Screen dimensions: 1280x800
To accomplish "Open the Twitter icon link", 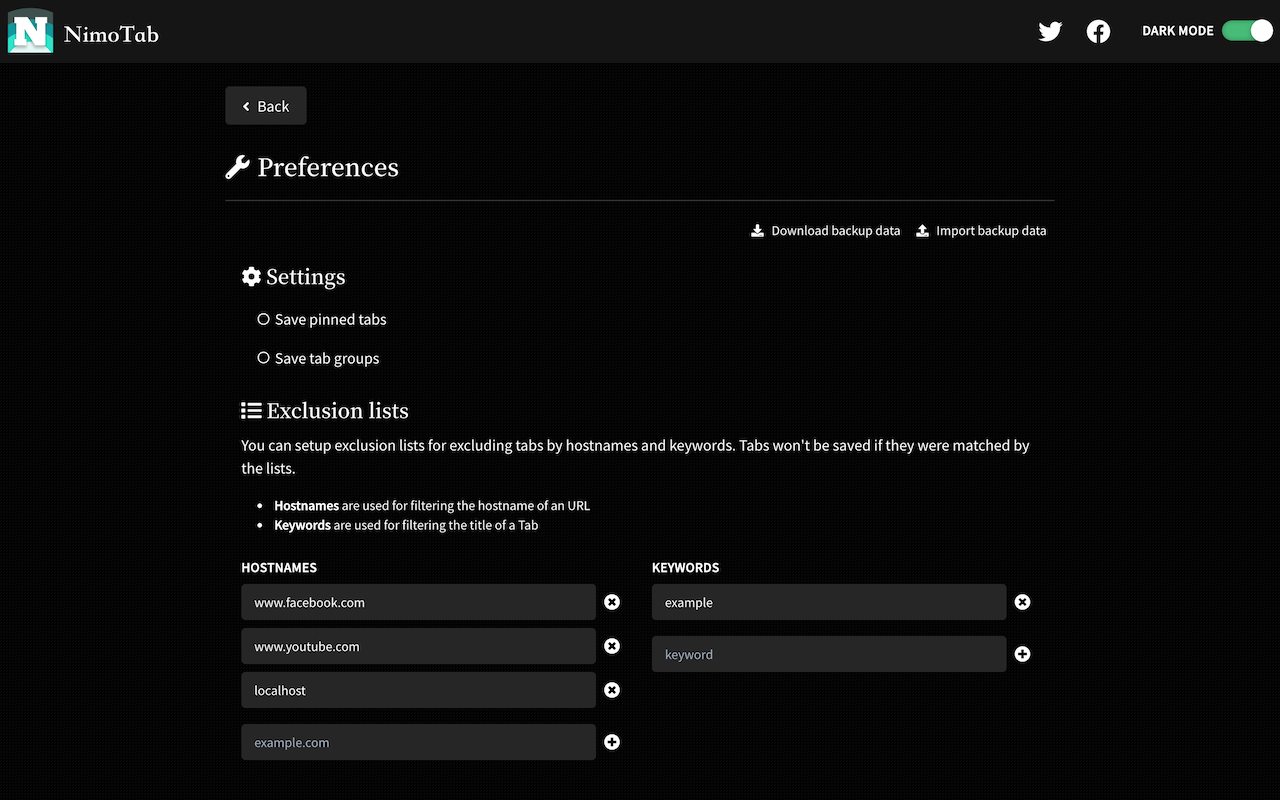I will (x=1050, y=32).
